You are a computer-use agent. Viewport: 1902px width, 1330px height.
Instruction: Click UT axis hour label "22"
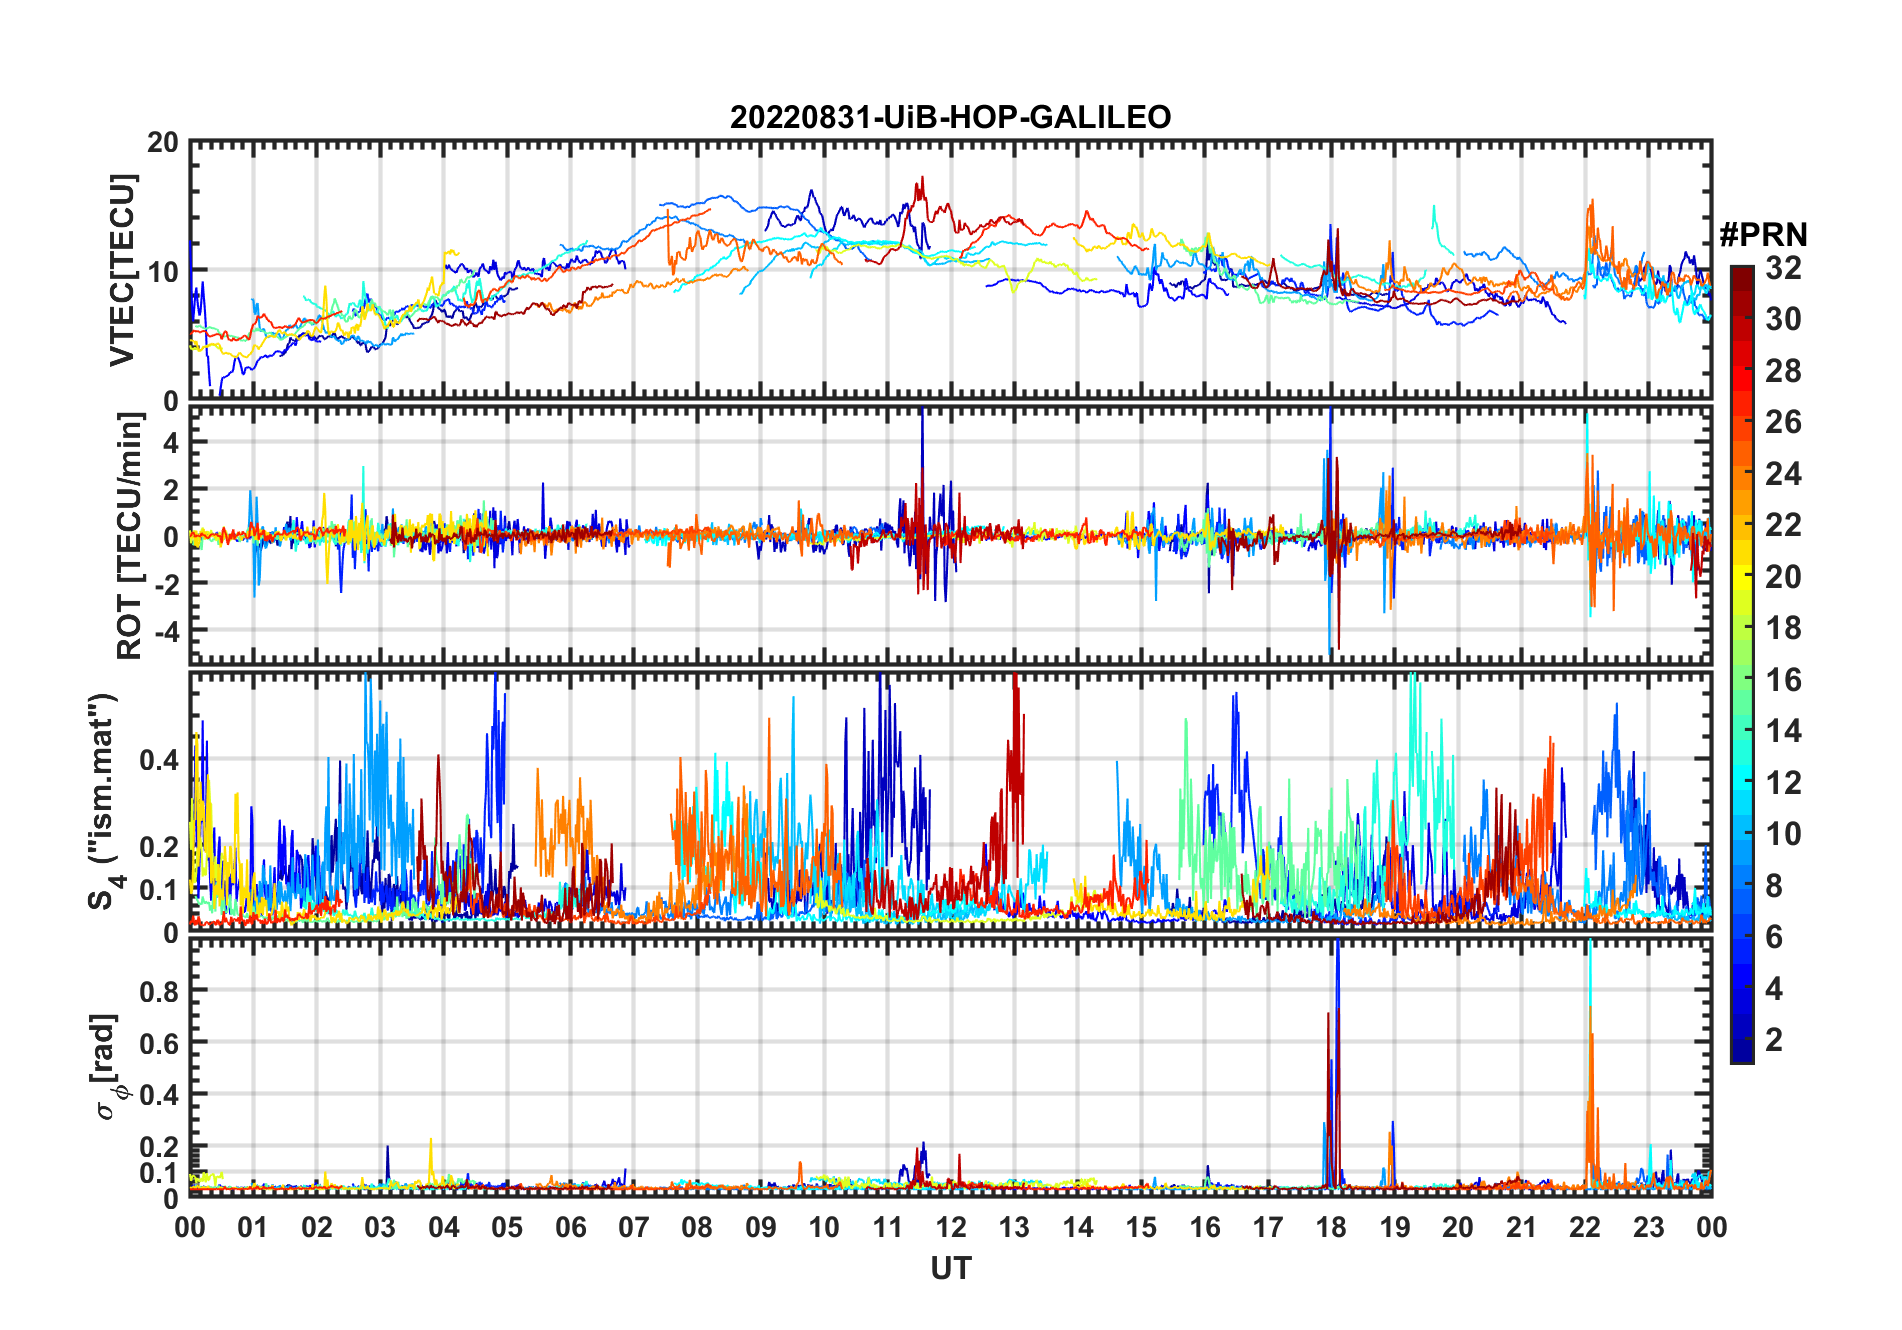point(1585,1228)
